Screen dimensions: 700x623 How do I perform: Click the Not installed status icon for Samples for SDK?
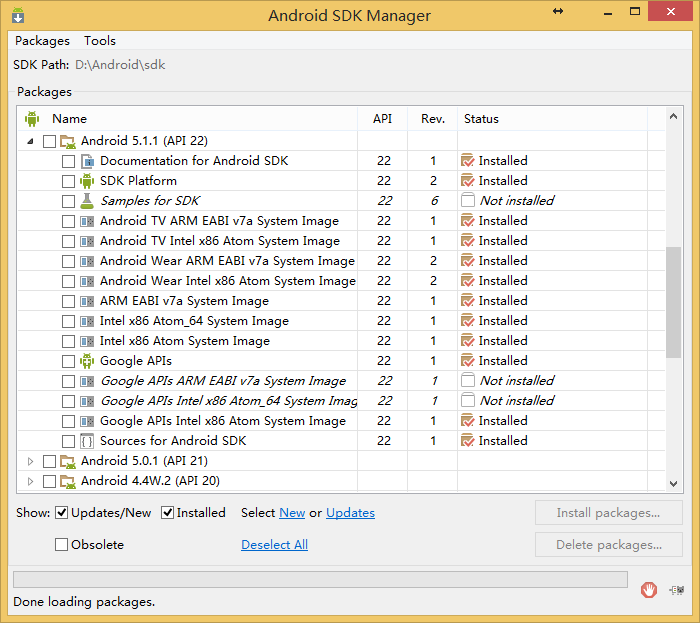467,201
